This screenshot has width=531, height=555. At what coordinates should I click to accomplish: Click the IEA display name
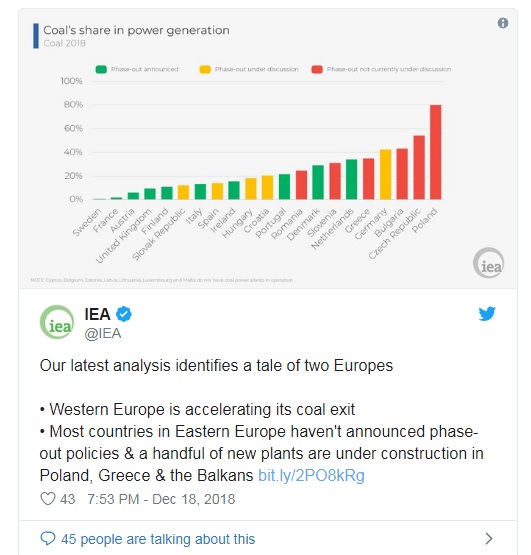pos(97,314)
